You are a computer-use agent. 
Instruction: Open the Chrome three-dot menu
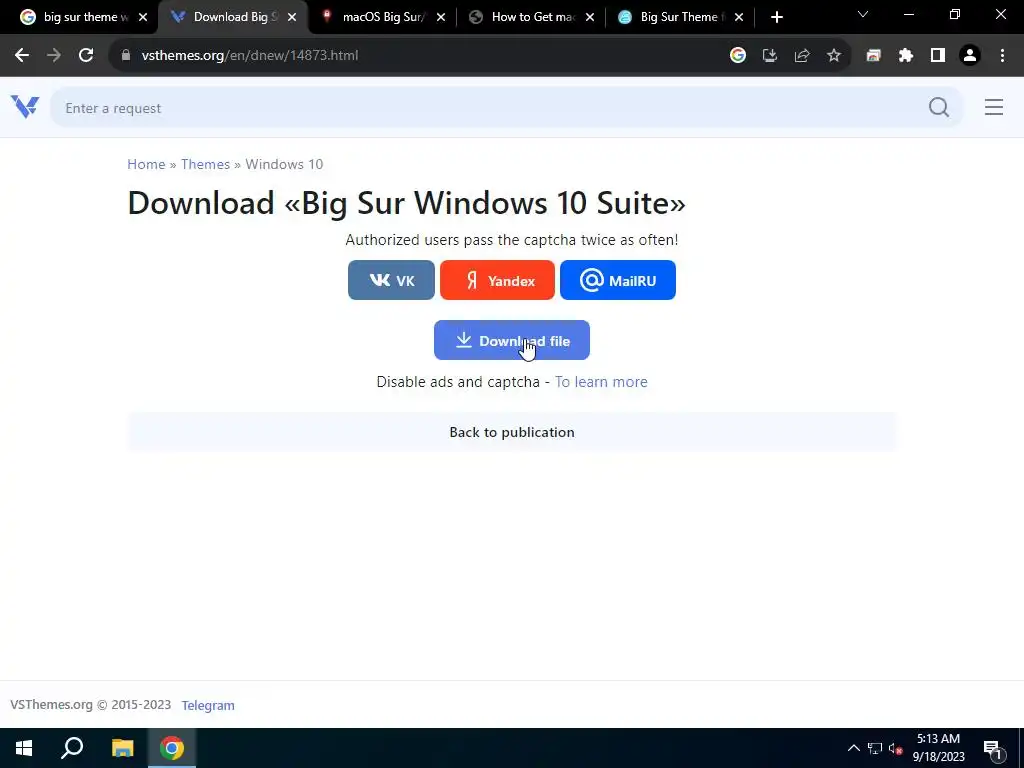(x=1002, y=56)
